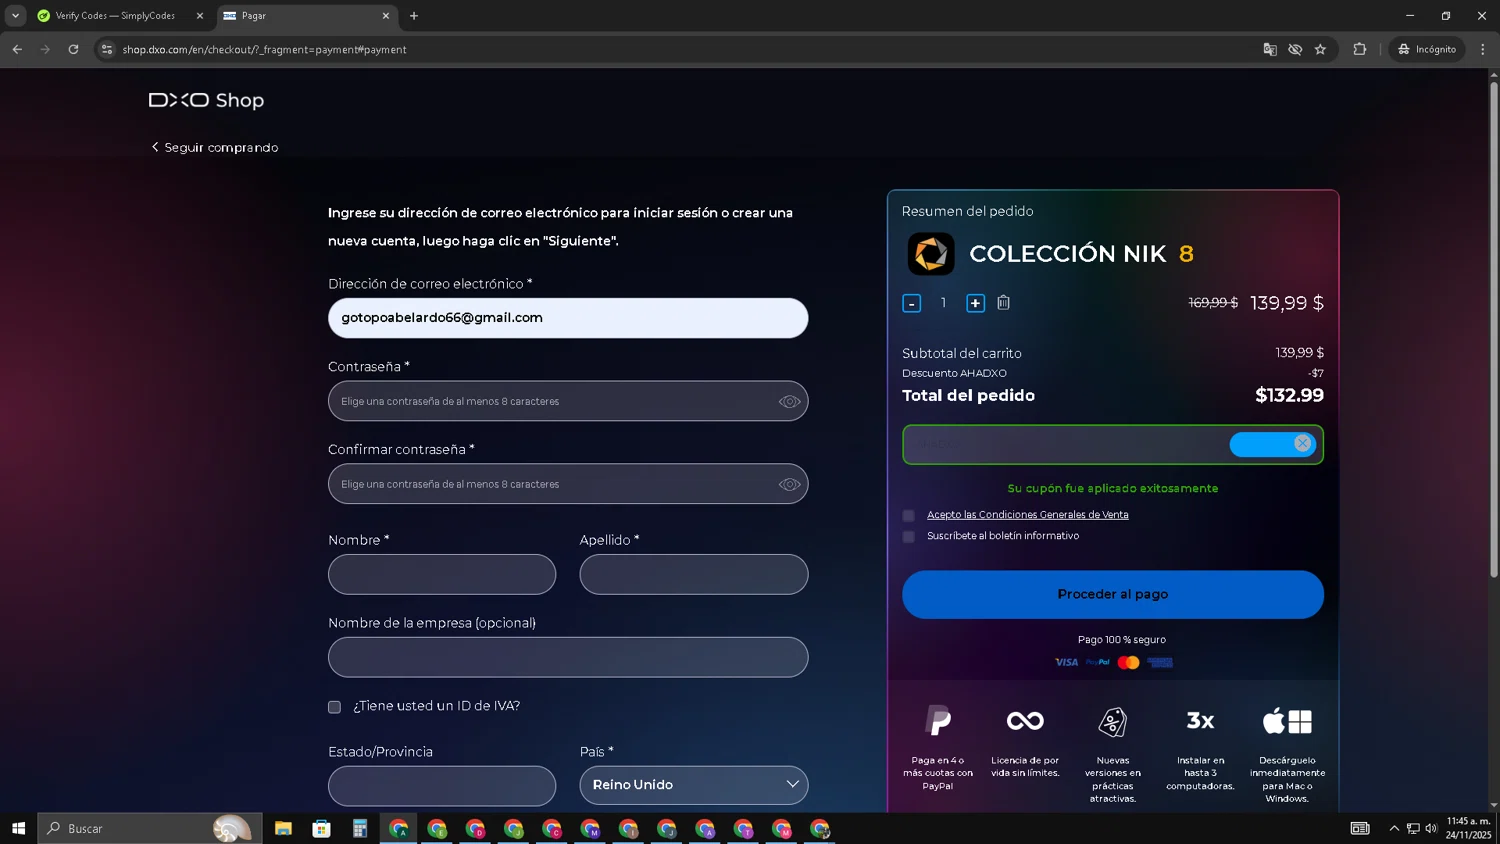Click the American Express payment logo
The width and height of the screenshot is (1500, 844).
pyautogui.click(x=1160, y=662)
